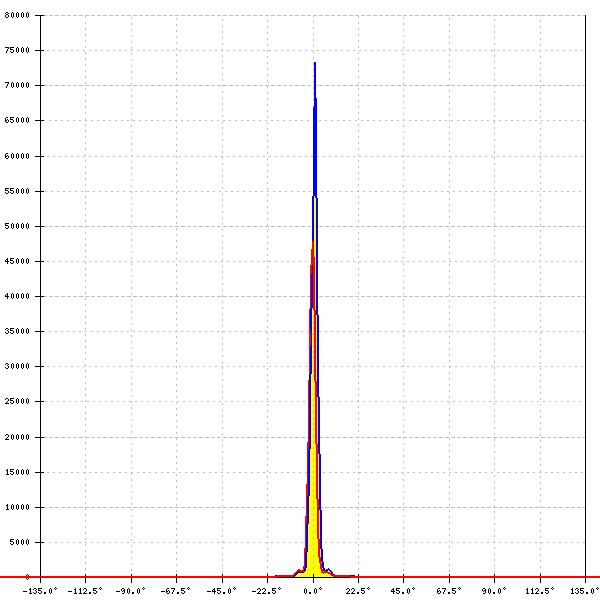Viewport: 600px width, 600px height.
Task: Select the 90.0° x-axis label
Action: tap(494, 591)
